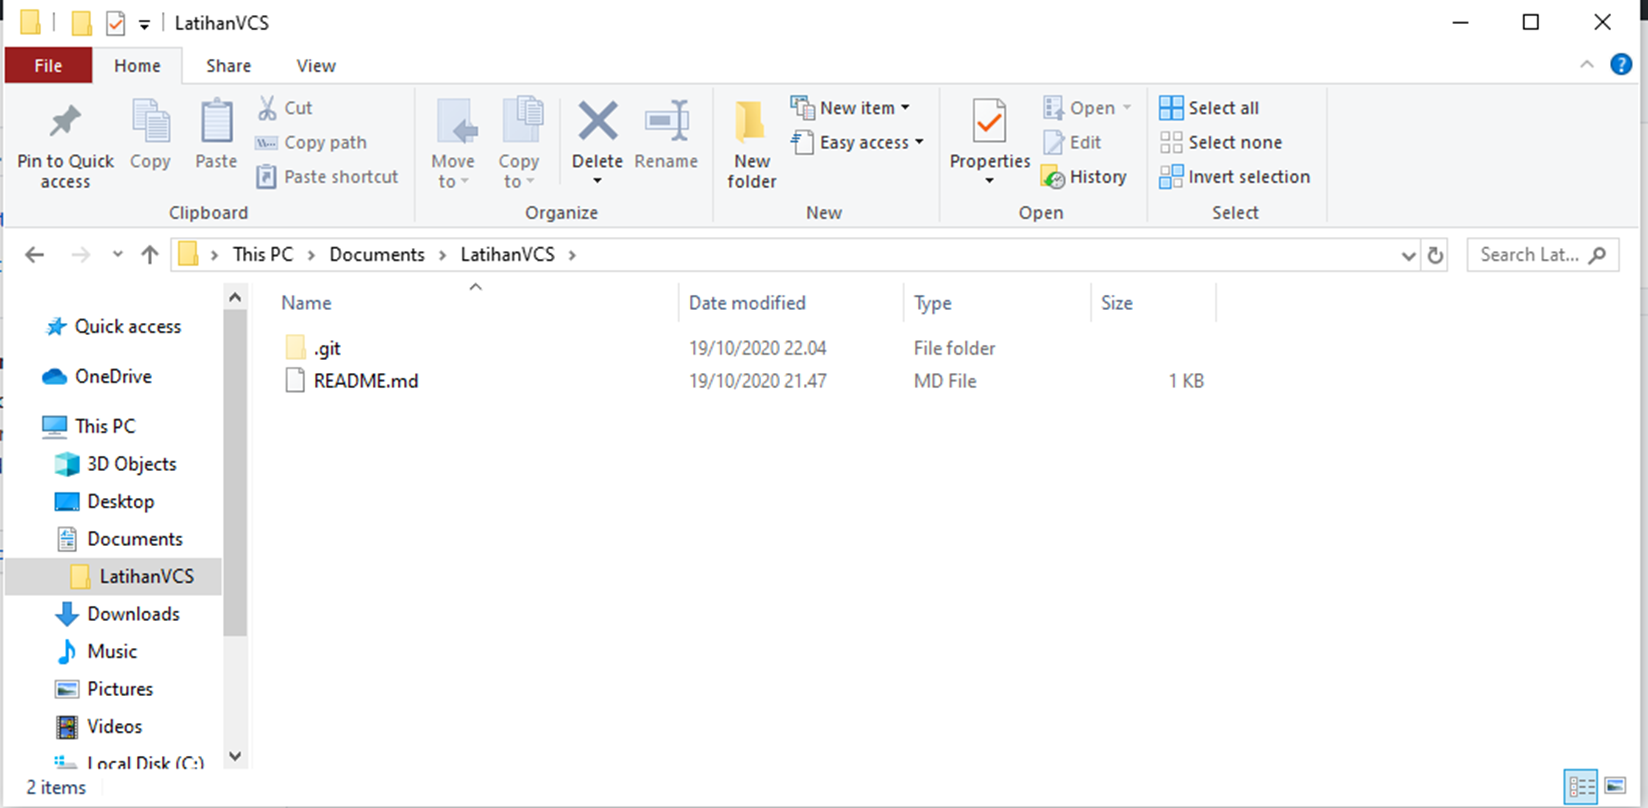The height and width of the screenshot is (808, 1648).
Task: Open the Move to dropdown
Action: coord(453,171)
